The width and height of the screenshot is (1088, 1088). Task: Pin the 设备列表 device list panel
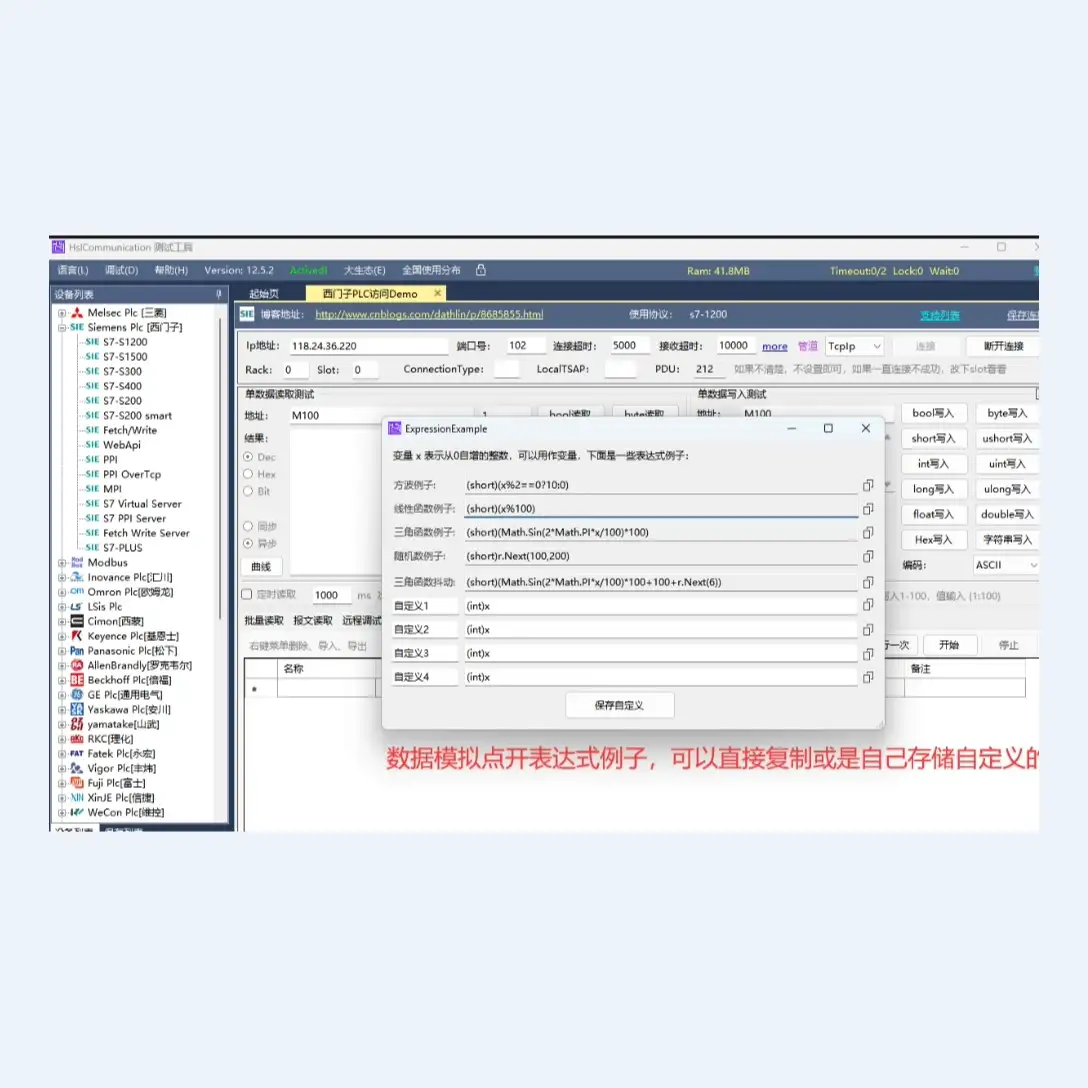pyautogui.click(x=219, y=294)
